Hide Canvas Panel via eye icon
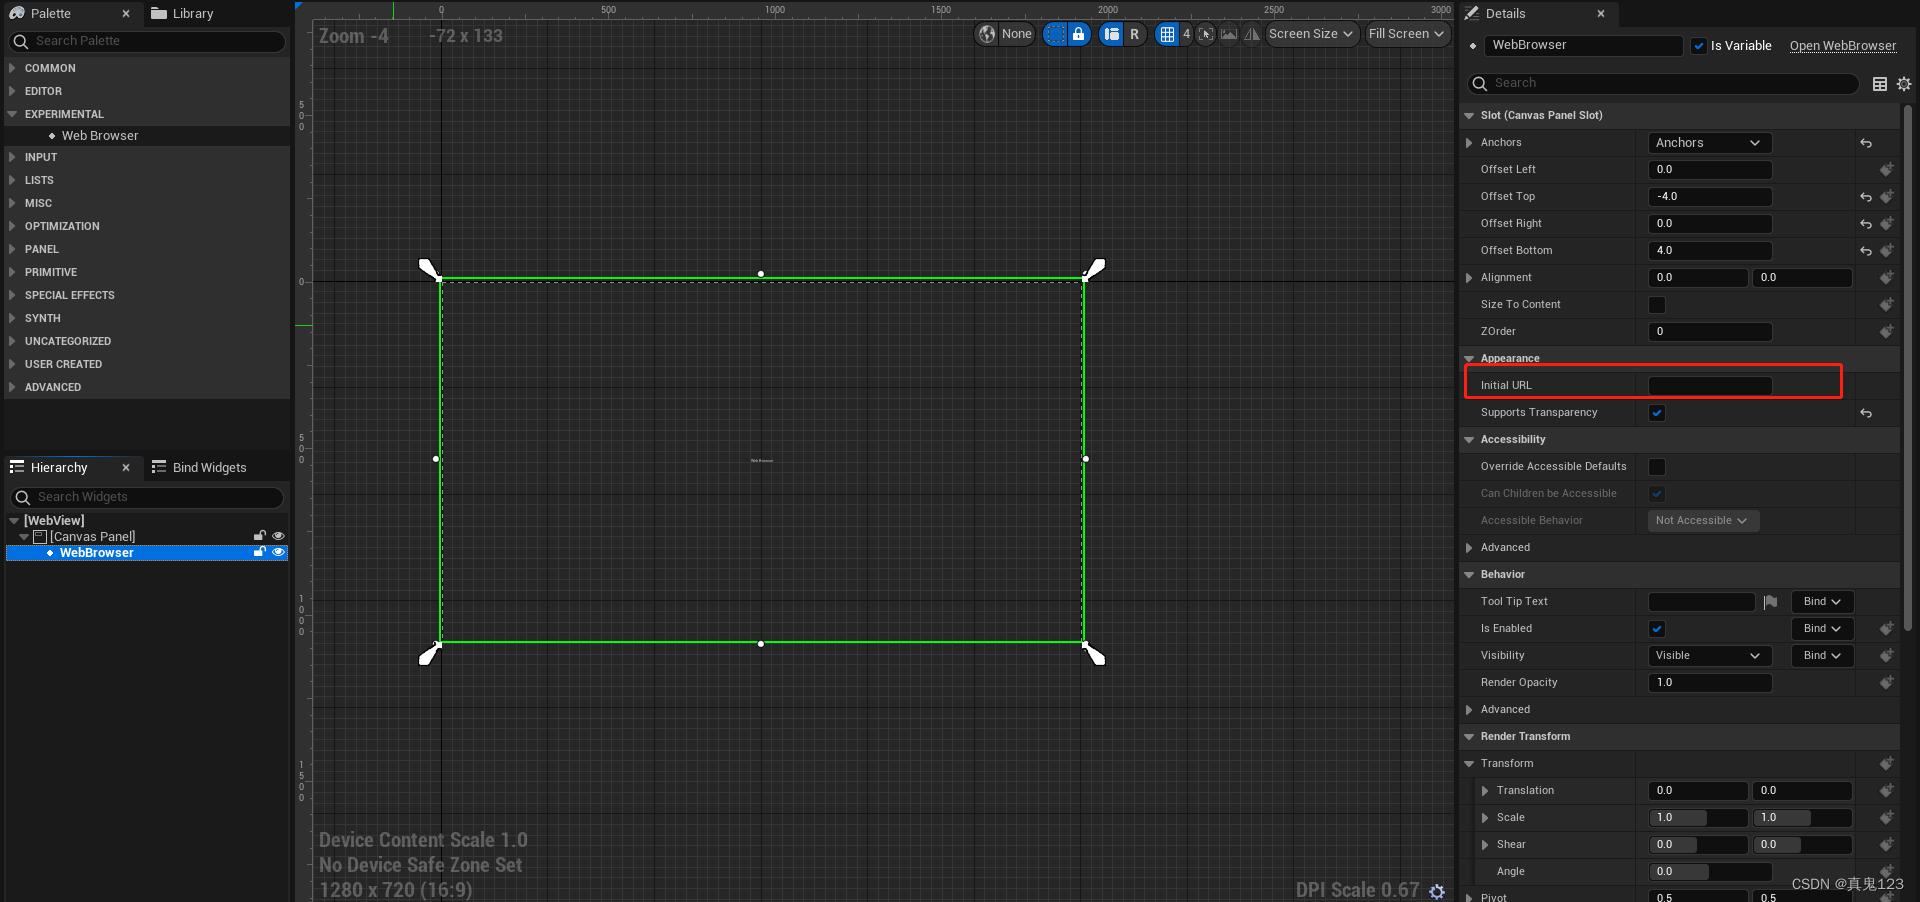Screen dimensions: 1920x902 pyautogui.click(x=279, y=536)
